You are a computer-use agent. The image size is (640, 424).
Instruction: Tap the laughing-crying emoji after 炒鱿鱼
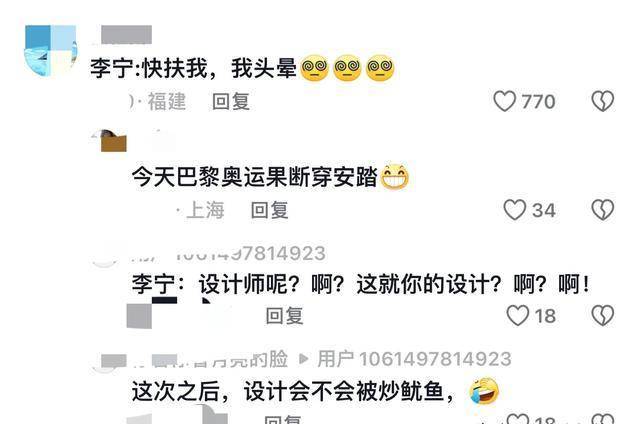484,391
